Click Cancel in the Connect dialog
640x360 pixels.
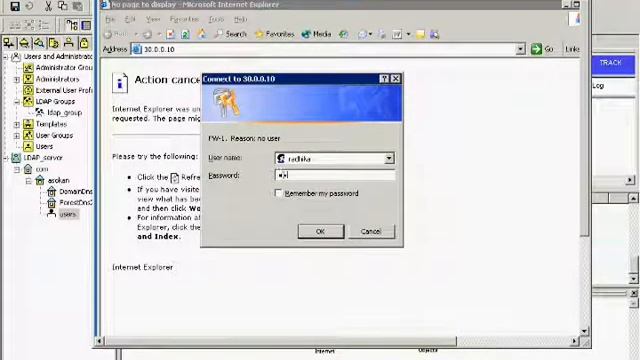pyautogui.click(x=371, y=231)
